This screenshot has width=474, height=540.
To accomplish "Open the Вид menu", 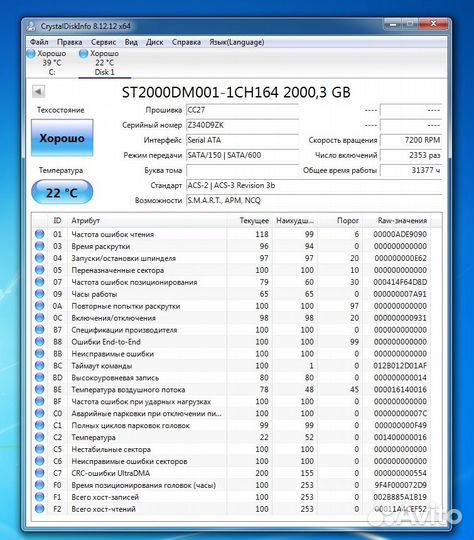I will pos(131,42).
